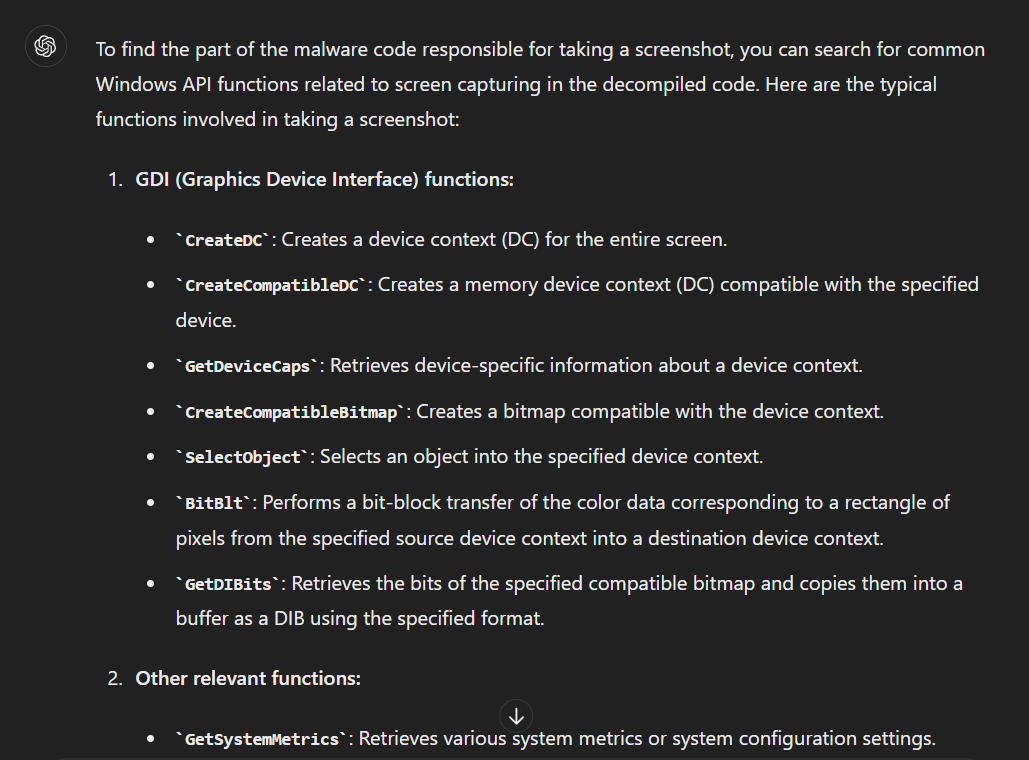Click the SelectObject inline code text
Viewport: 1029px width, 760px height.
[x=240, y=457]
